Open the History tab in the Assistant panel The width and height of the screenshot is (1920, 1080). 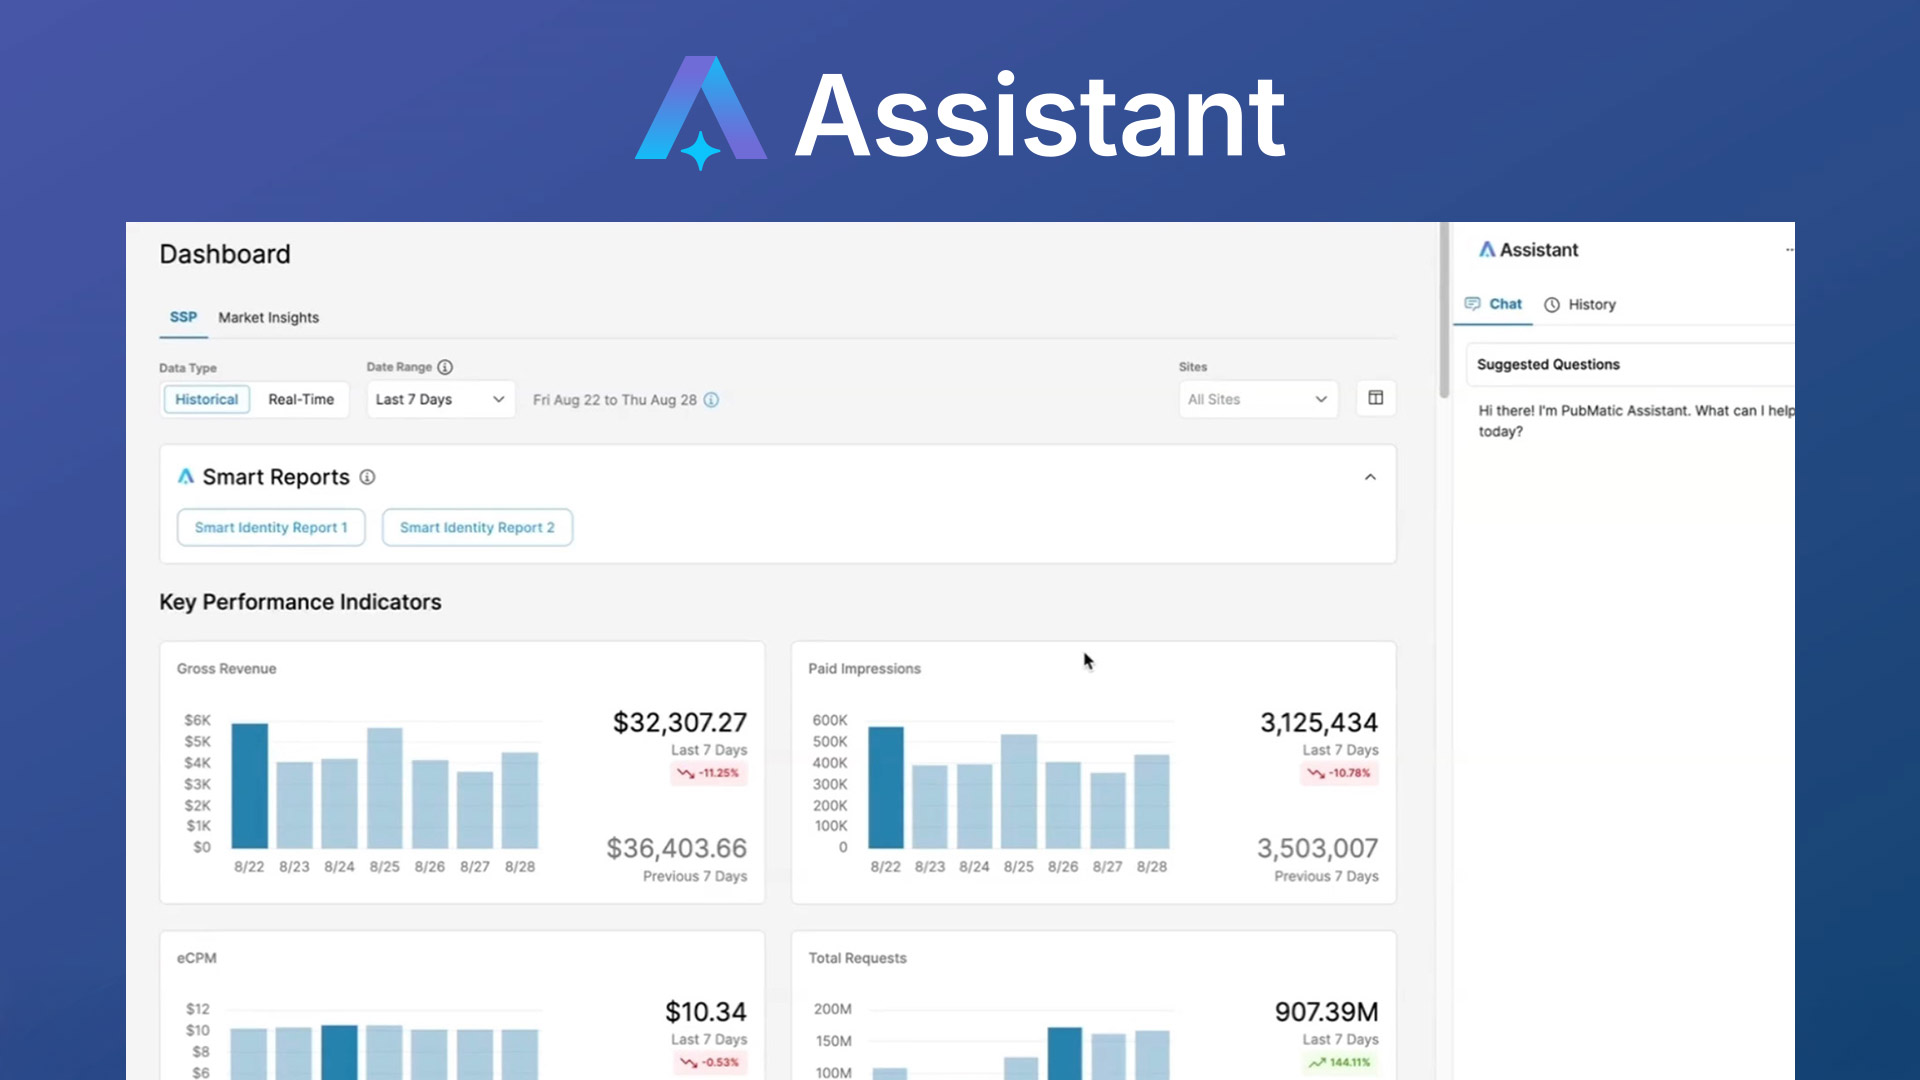(x=1590, y=304)
